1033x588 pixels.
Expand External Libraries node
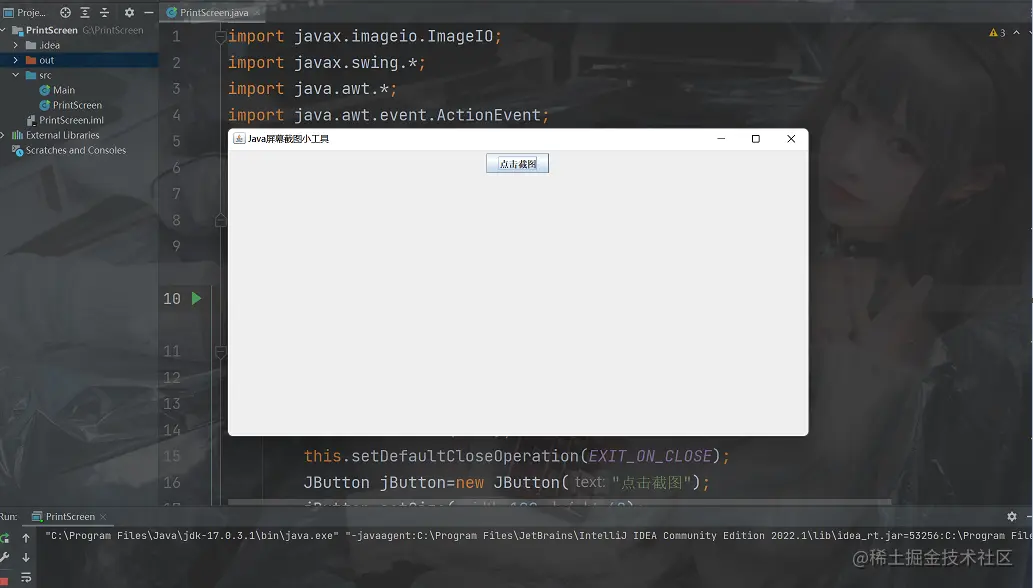click(x=3, y=135)
